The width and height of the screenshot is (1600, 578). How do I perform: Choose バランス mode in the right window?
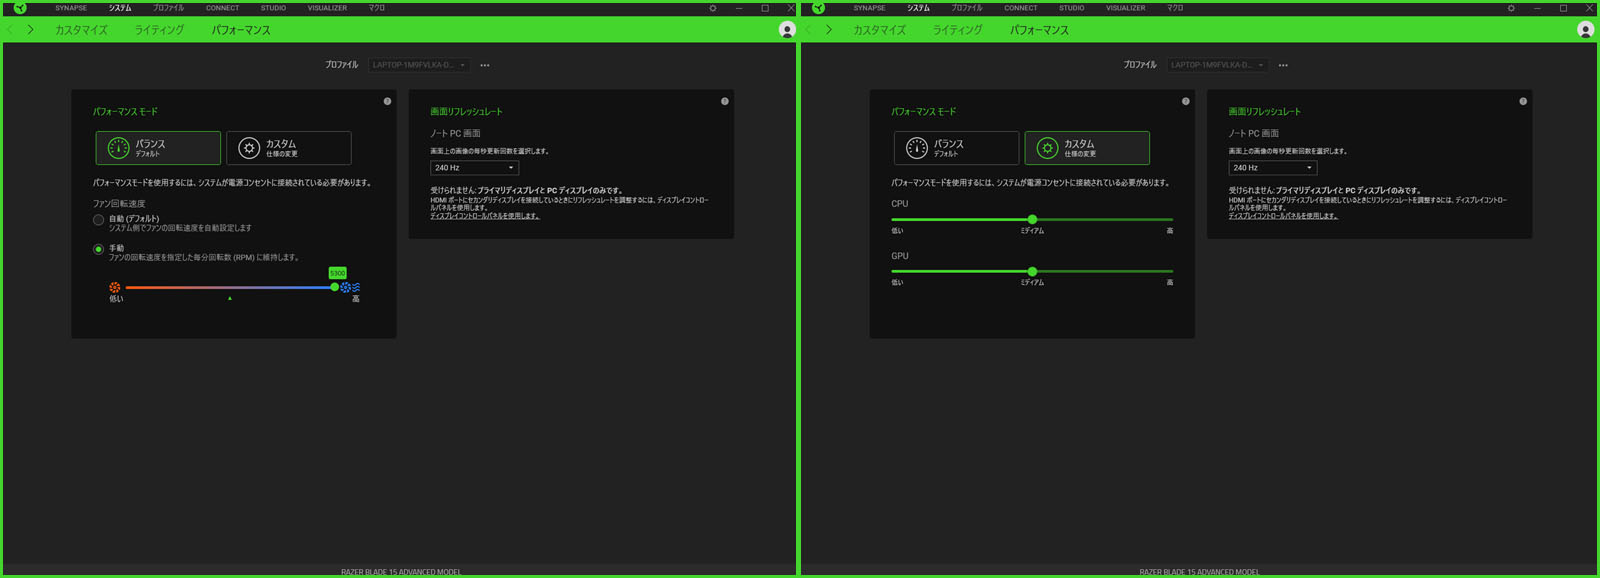coord(956,148)
